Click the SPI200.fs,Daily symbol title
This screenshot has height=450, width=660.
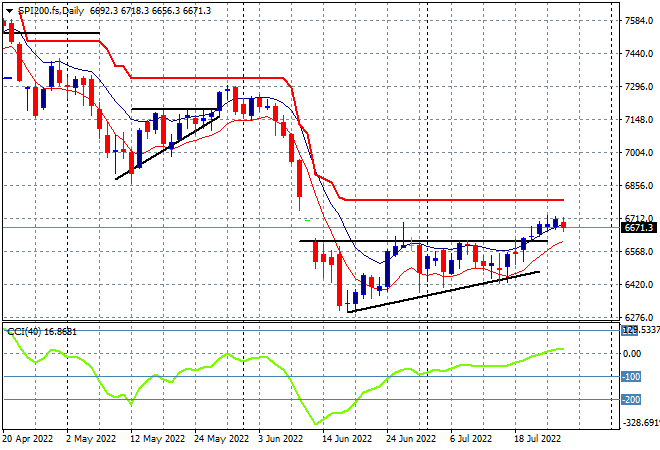(51, 11)
